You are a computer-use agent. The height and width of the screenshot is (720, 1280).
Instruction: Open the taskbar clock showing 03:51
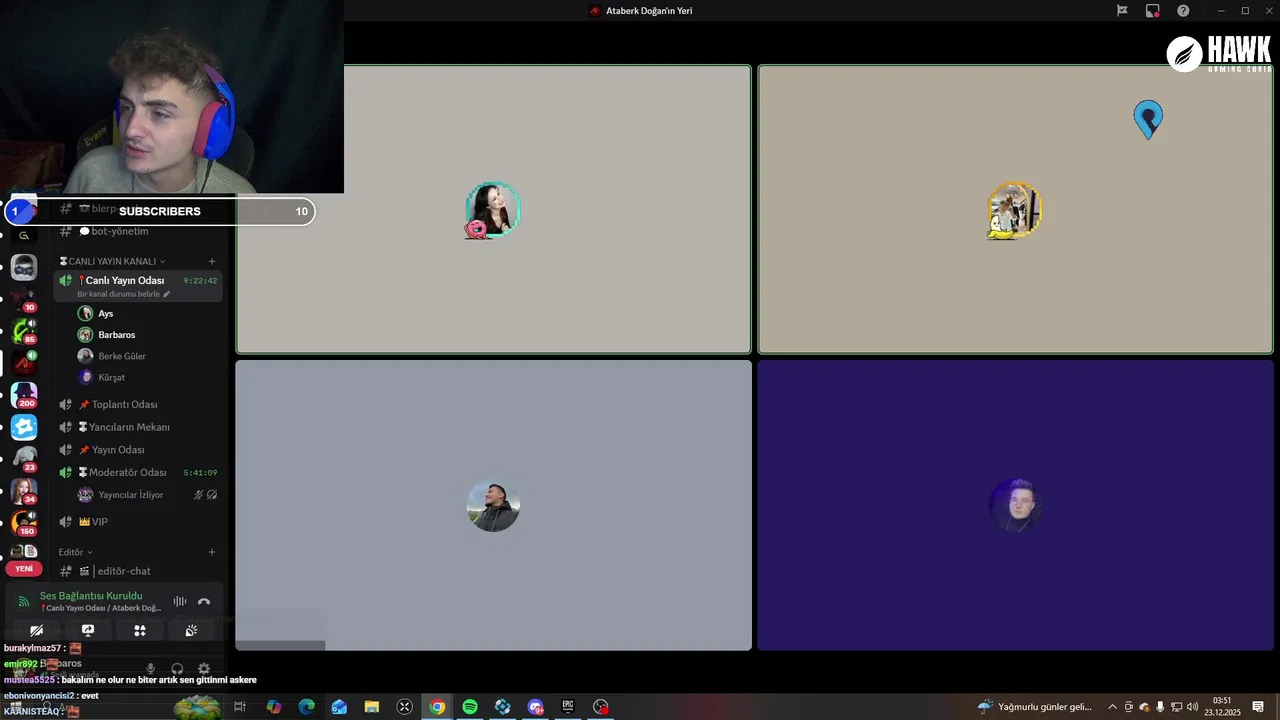click(1222, 707)
